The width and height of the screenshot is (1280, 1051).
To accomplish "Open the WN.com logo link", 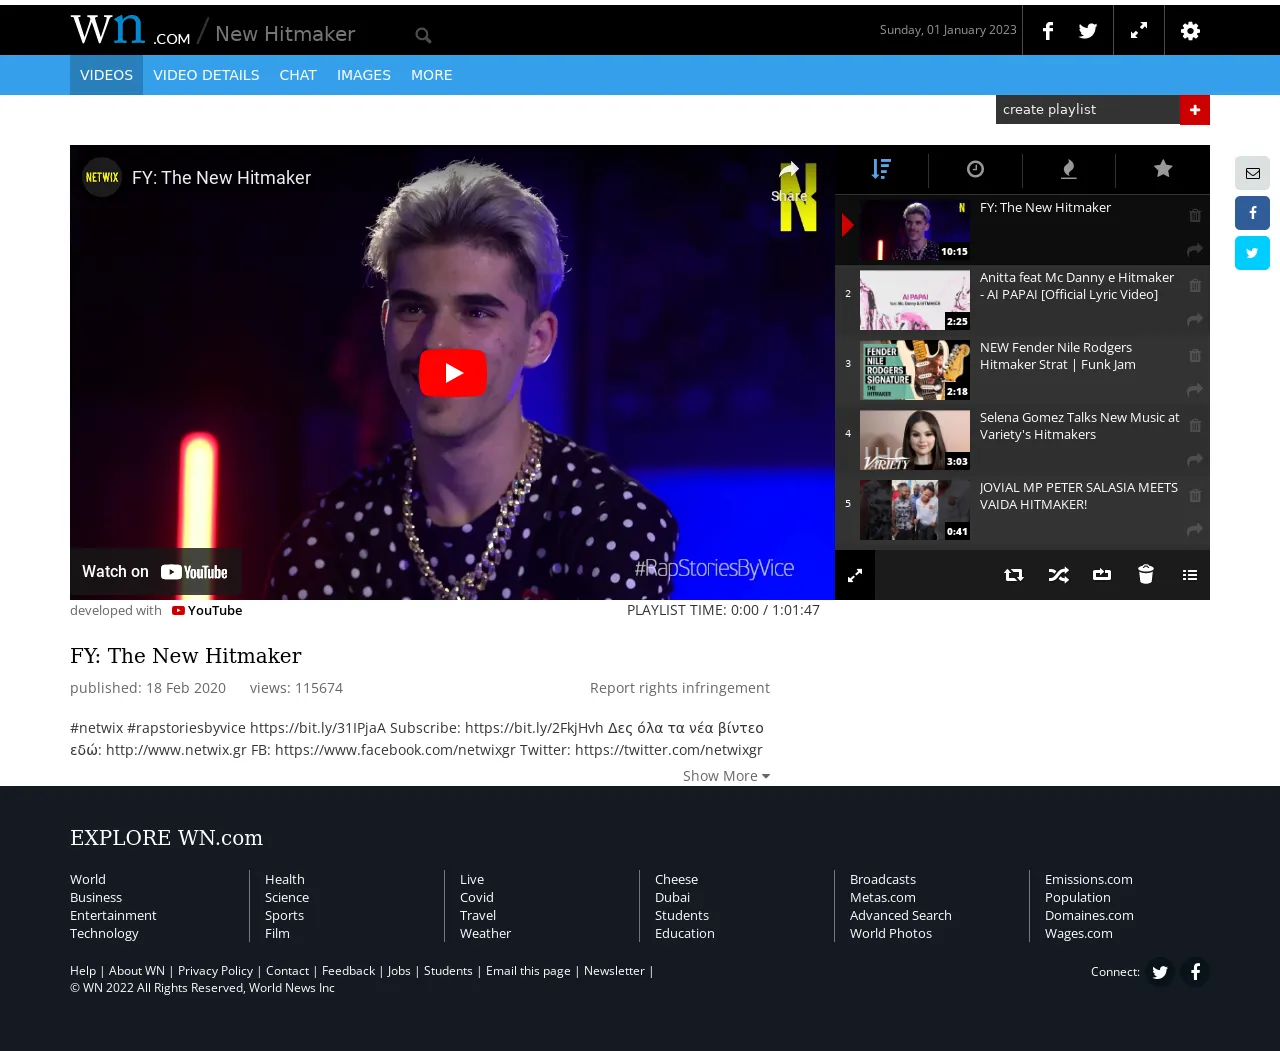I will (x=130, y=30).
